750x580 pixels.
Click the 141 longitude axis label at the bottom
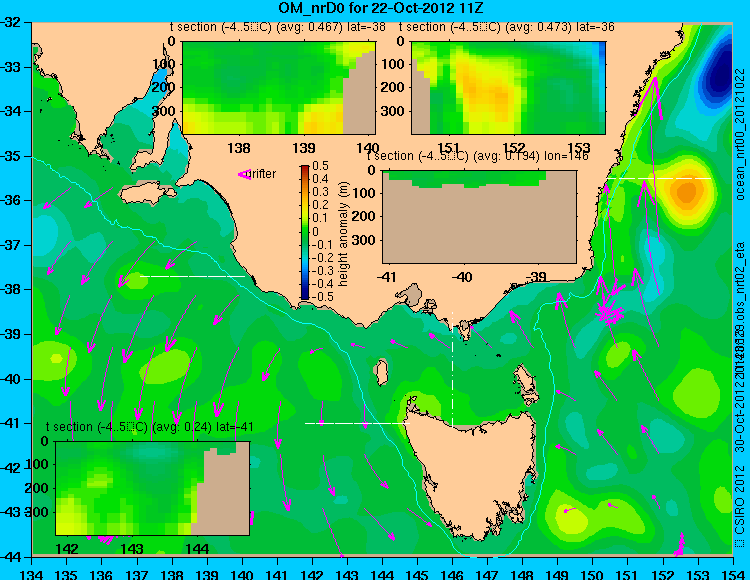[277, 574]
